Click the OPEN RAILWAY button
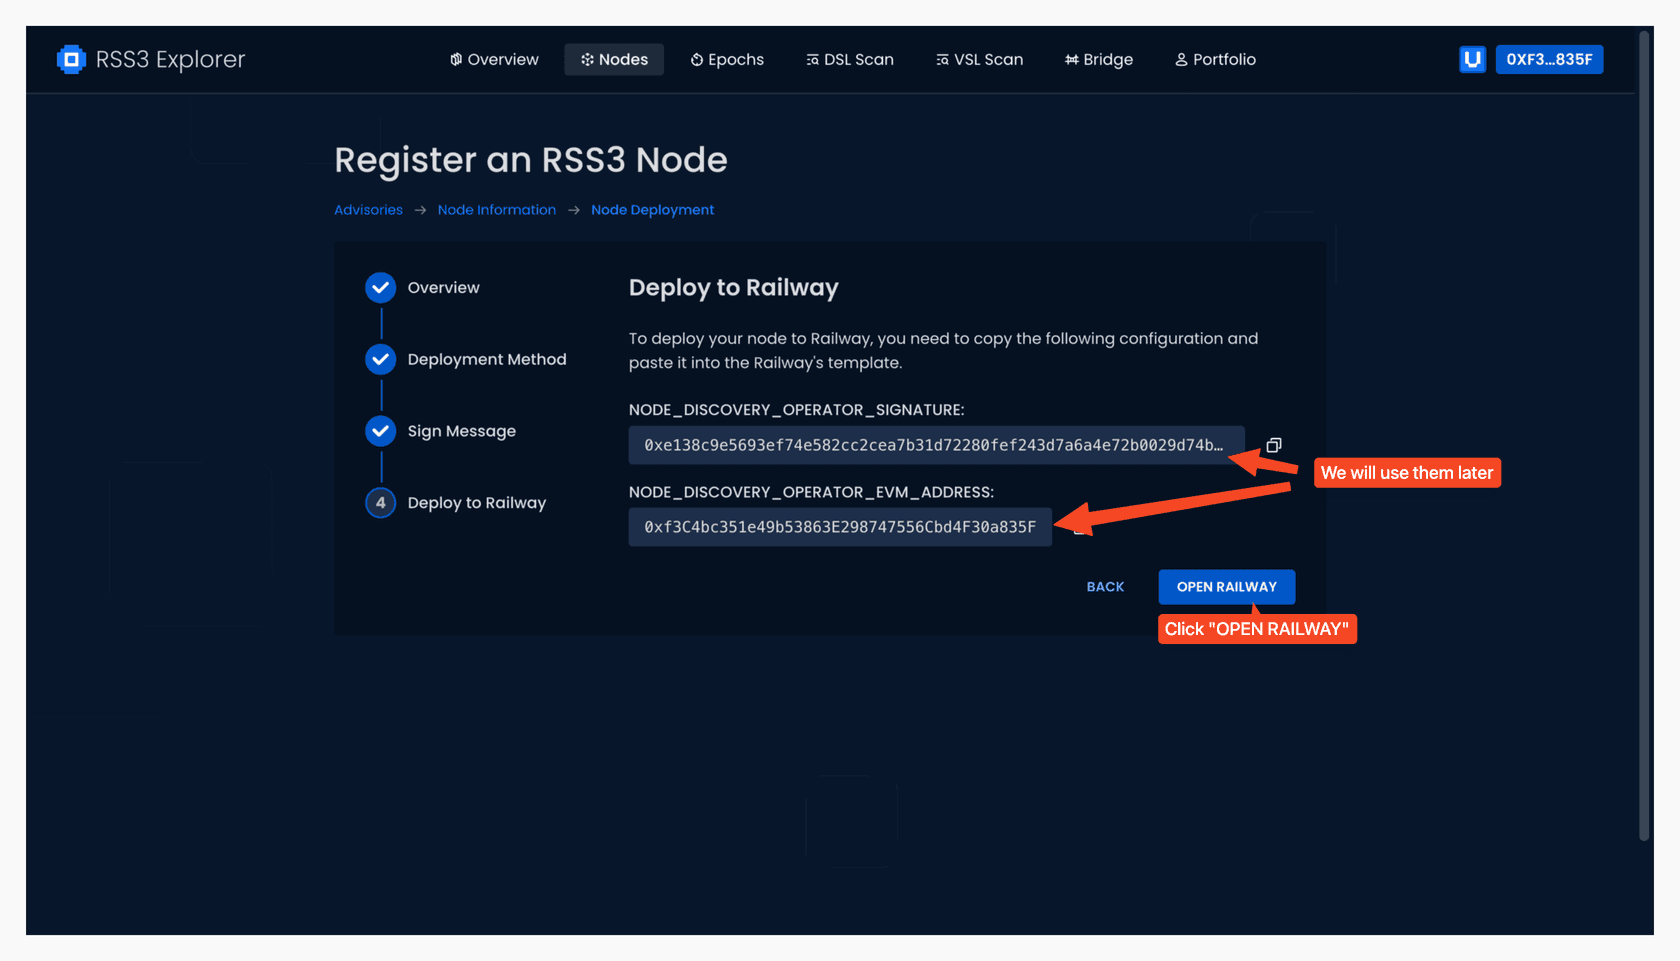The width and height of the screenshot is (1680, 961). [1227, 587]
